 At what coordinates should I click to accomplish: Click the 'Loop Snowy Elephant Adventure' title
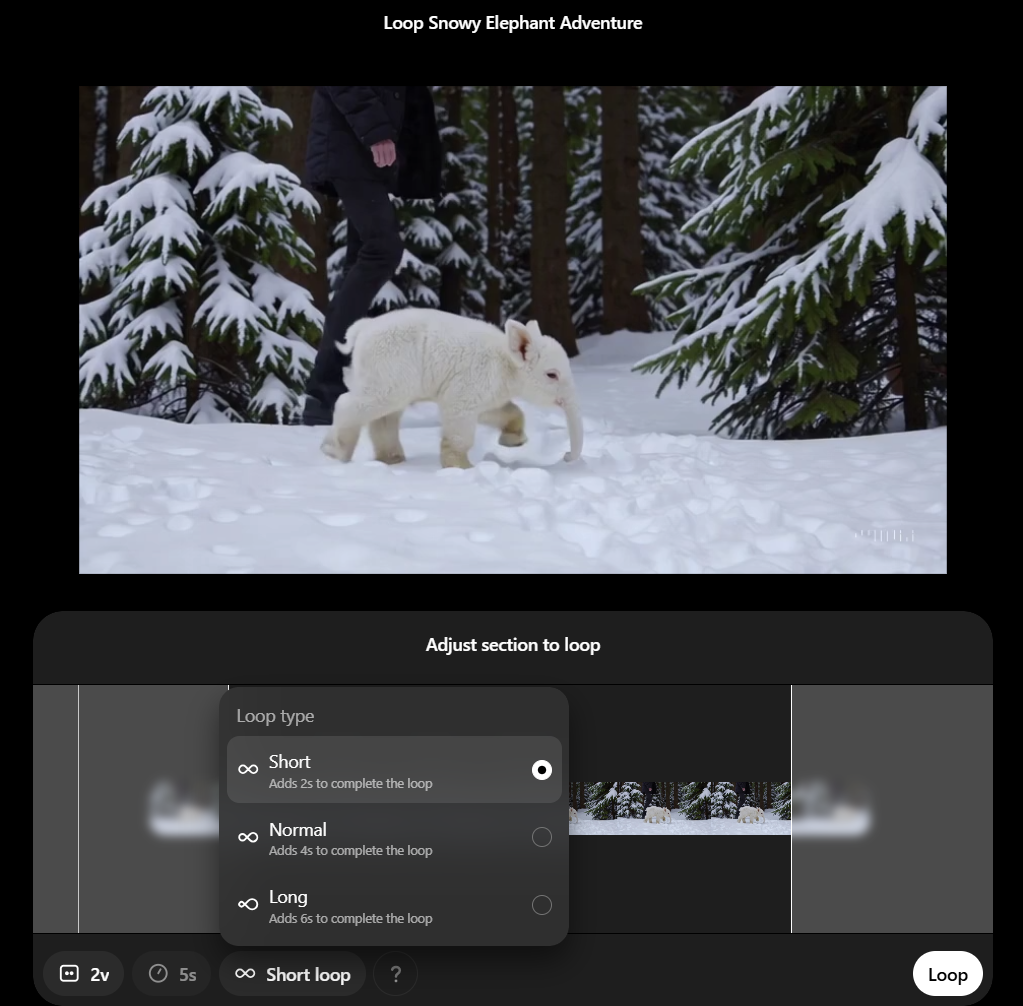point(513,23)
